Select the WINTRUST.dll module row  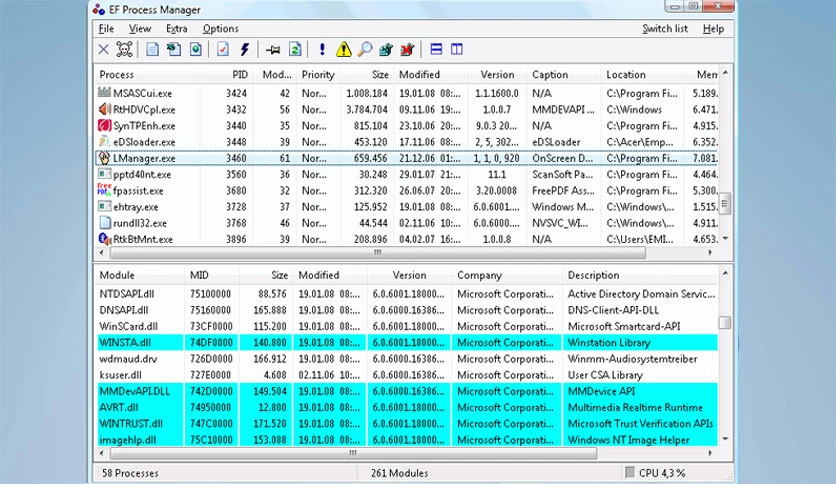coord(407,424)
